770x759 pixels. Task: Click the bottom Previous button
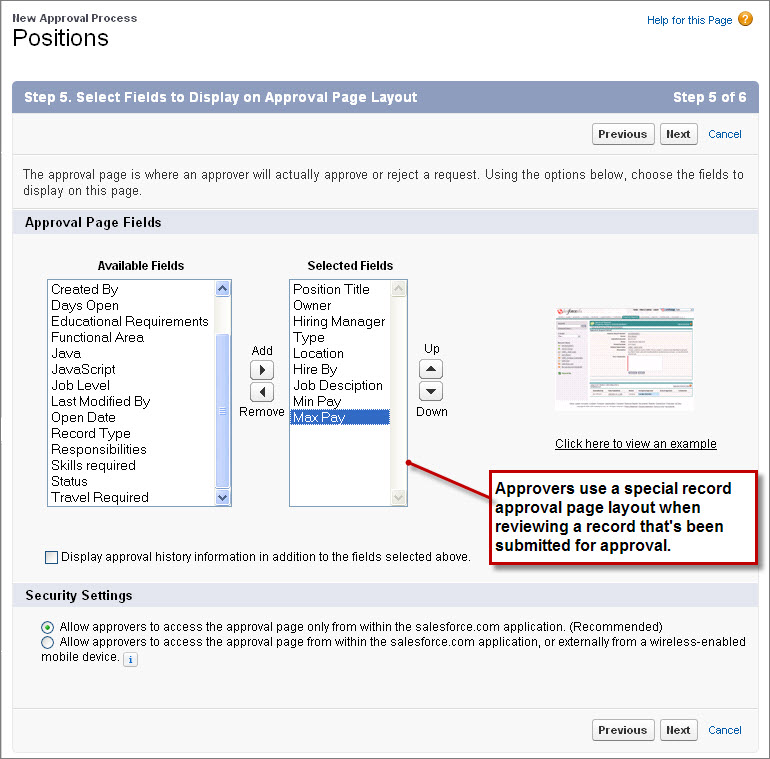tap(623, 730)
